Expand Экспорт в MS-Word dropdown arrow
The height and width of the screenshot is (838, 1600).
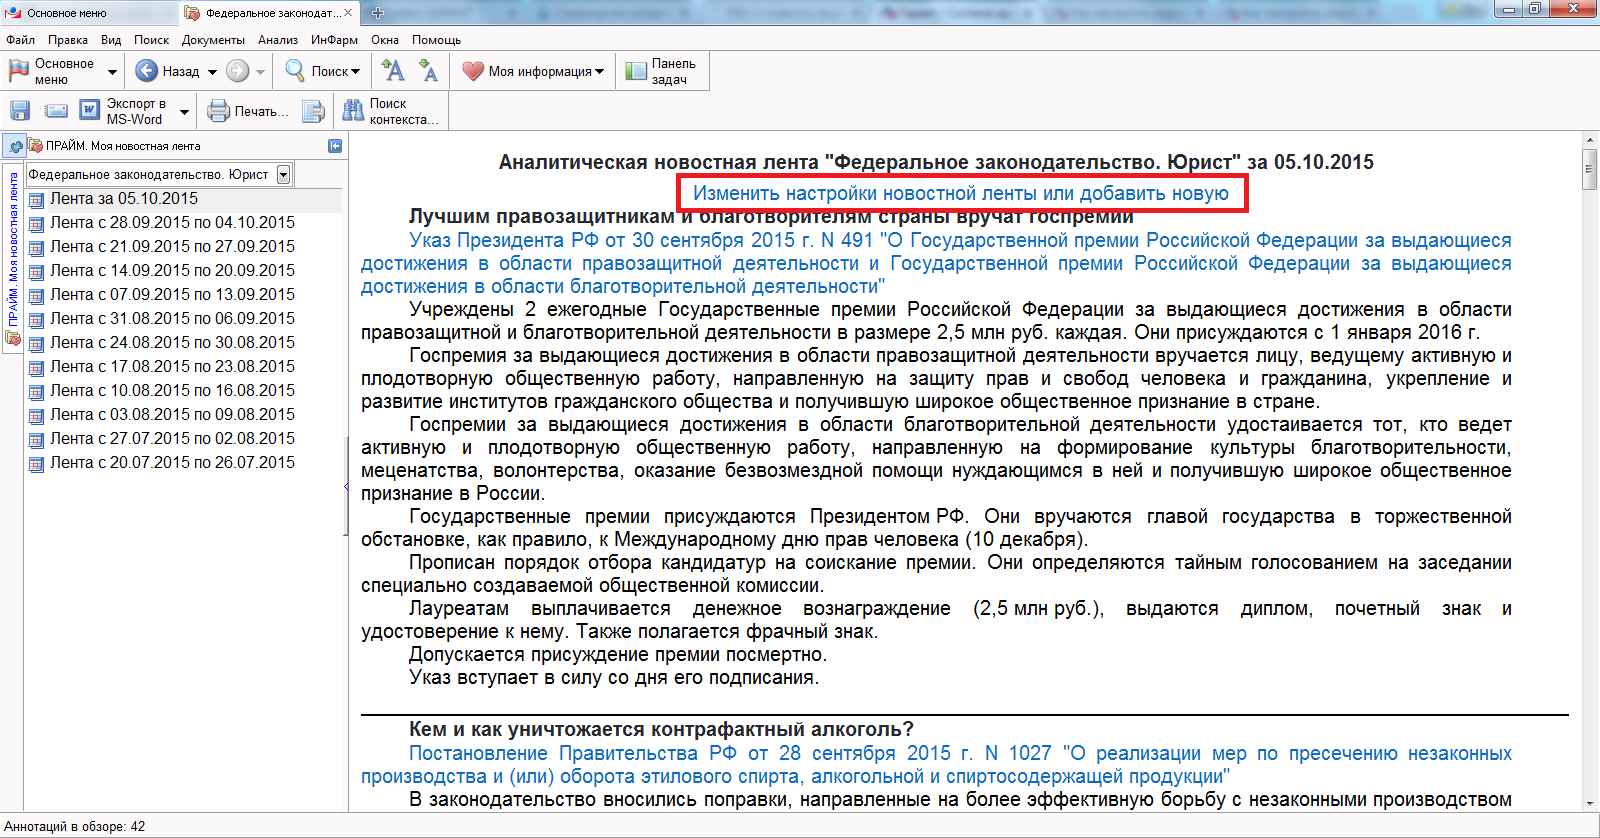click(x=184, y=112)
